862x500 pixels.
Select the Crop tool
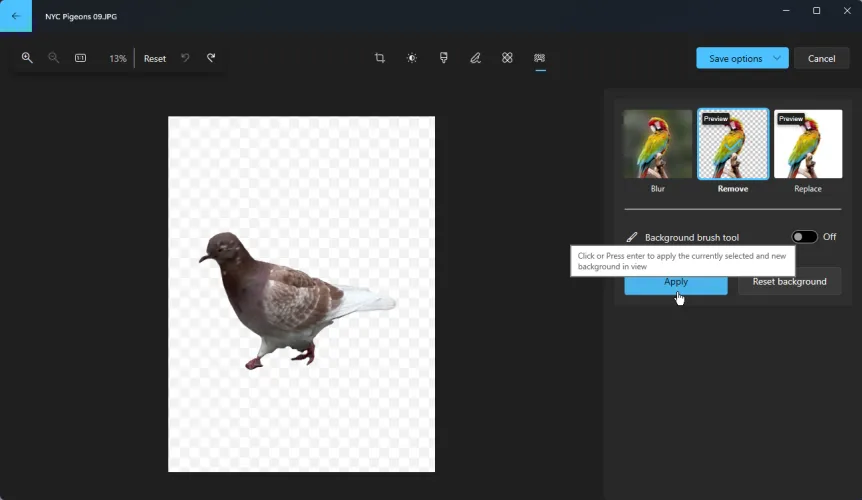(380, 58)
